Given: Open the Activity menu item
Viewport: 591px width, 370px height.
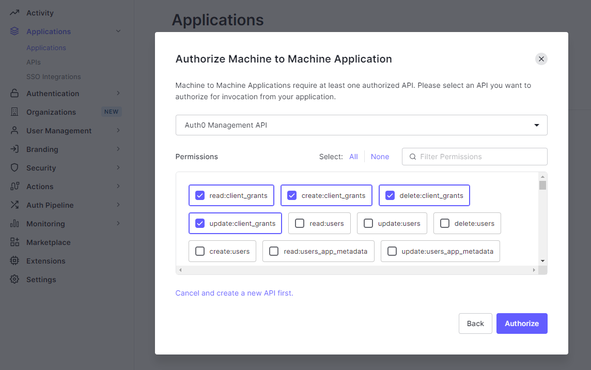Looking at the screenshot, I should pos(40,13).
